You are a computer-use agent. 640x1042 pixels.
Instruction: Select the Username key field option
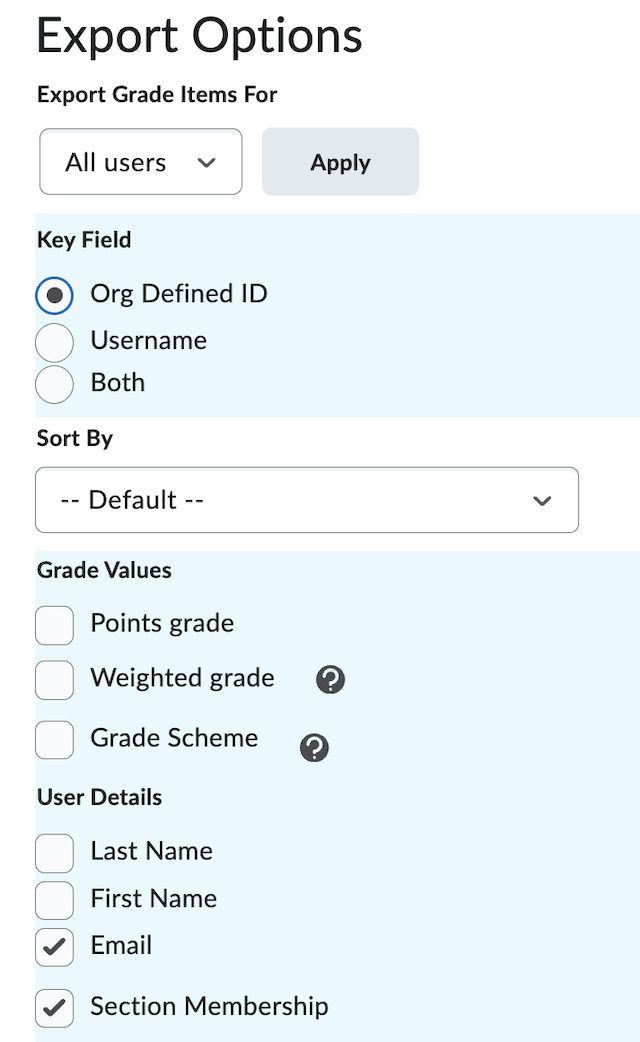pyautogui.click(x=54, y=342)
